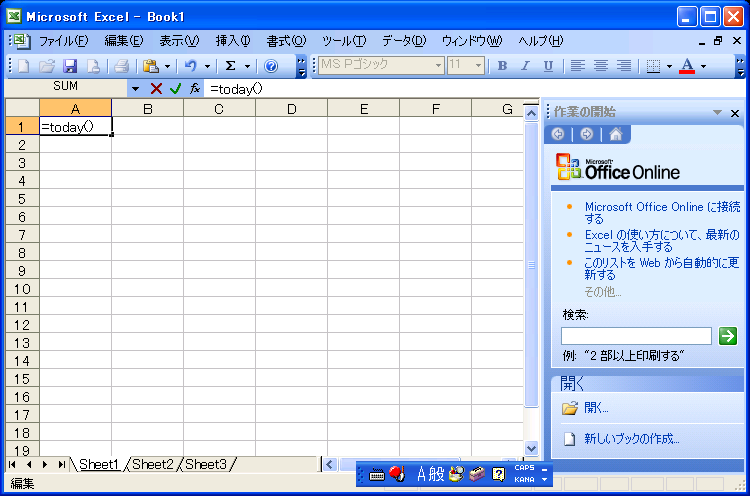The height and width of the screenshot is (496, 750).
Task: Click IME keyboard icon on language bar
Action: (377, 474)
